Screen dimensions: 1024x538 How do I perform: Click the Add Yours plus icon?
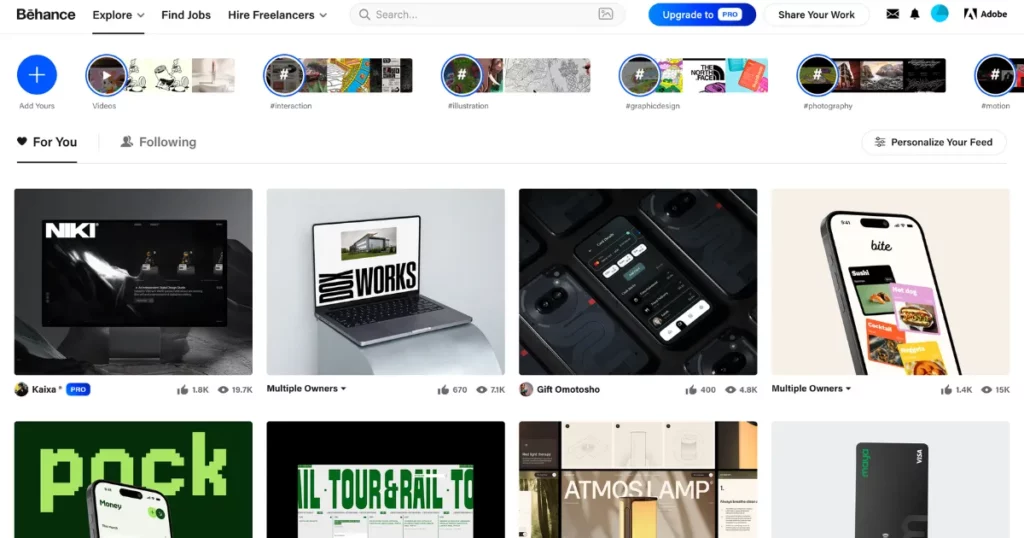tap(37, 75)
